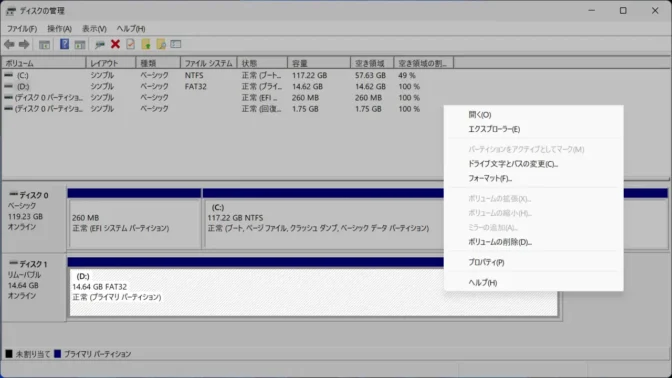This screenshot has width=672, height=378.
Task: Open the 表示(V) menu
Action: (x=94, y=29)
